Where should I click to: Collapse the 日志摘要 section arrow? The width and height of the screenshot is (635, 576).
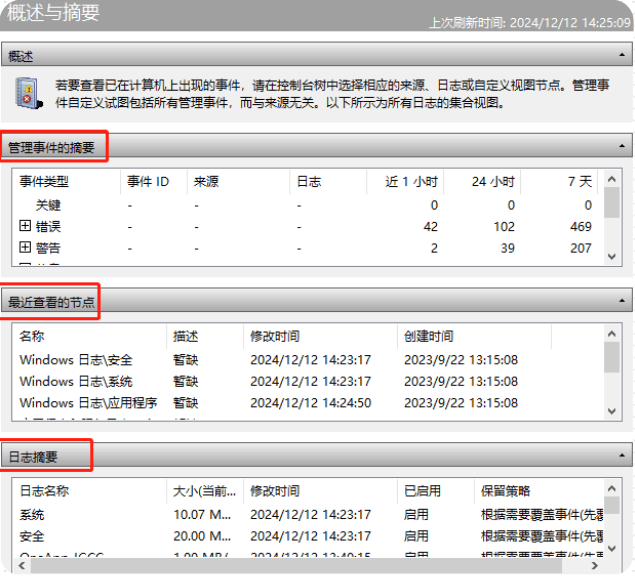[622, 456]
